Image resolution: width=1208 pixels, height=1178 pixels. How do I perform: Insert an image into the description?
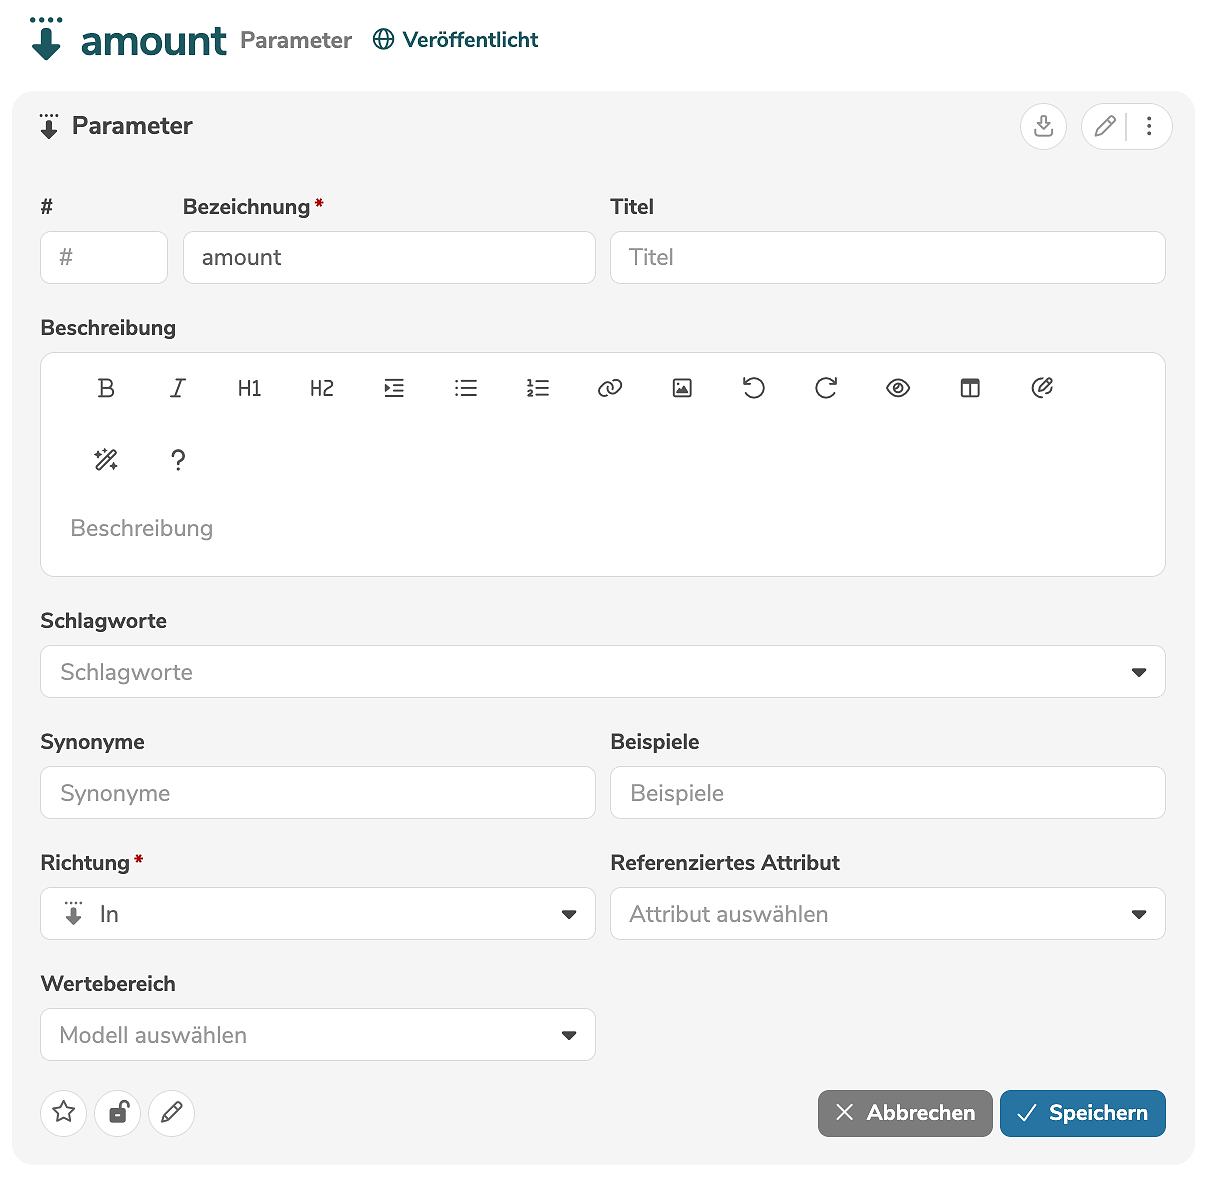click(x=682, y=388)
